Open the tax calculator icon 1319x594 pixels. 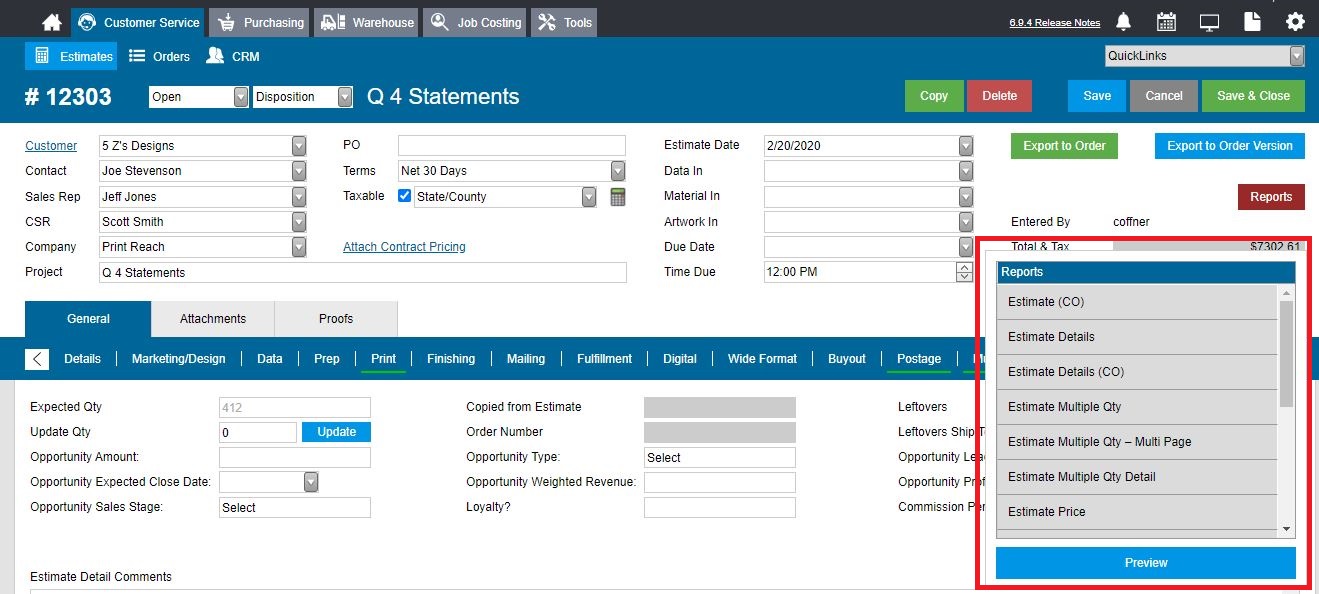618,197
